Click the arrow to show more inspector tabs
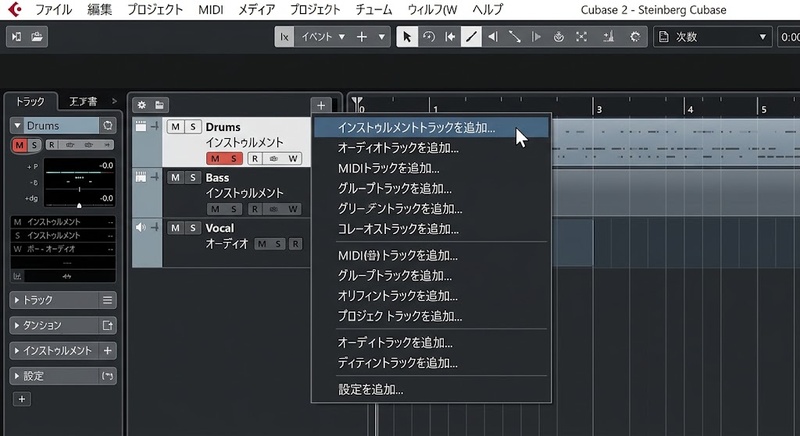Image resolution: width=800 pixels, height=436 pixels. (x=114, y=101)
